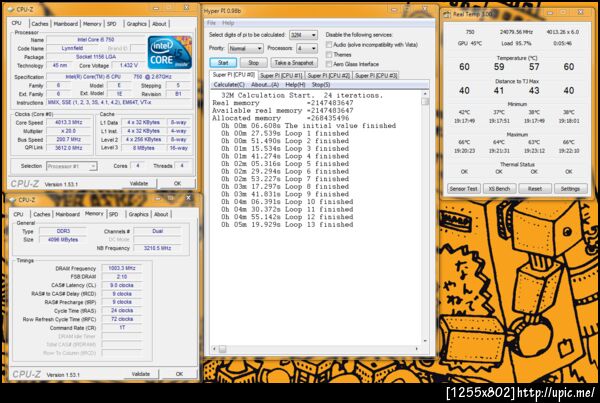The image size is (600, 403).
Task: Open the Help menu in Hyper PI
Action: pyautogui.click(x=228, y=23)
